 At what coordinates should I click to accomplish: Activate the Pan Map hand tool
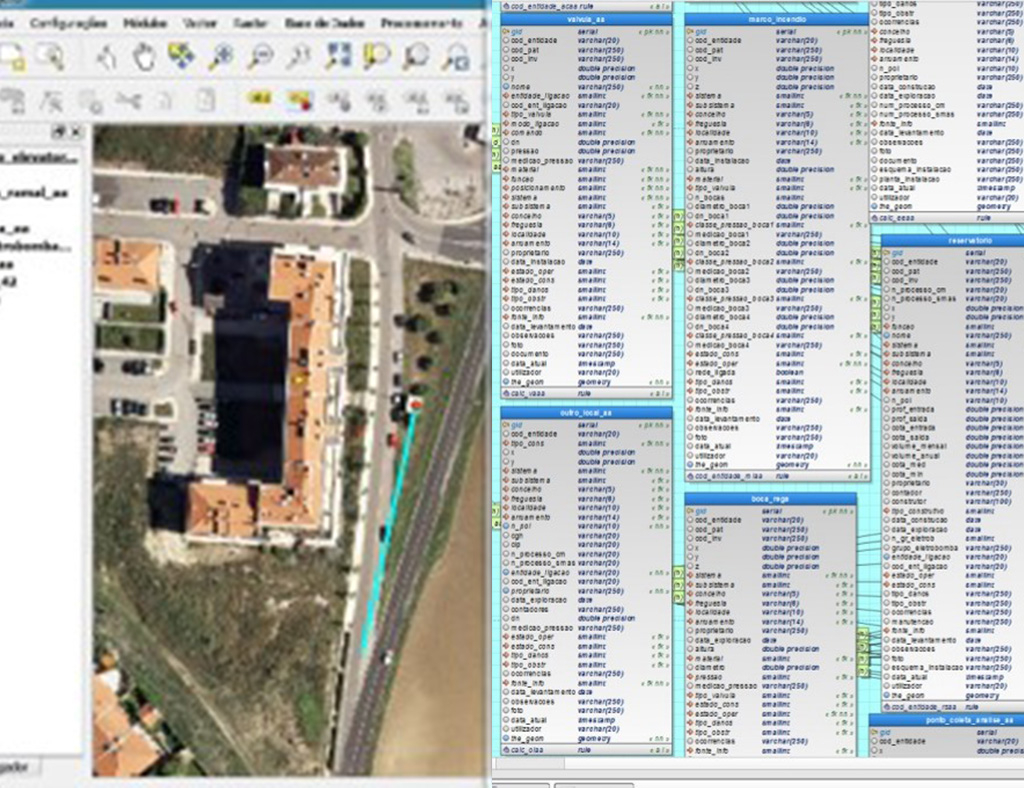tap(144, 57)
